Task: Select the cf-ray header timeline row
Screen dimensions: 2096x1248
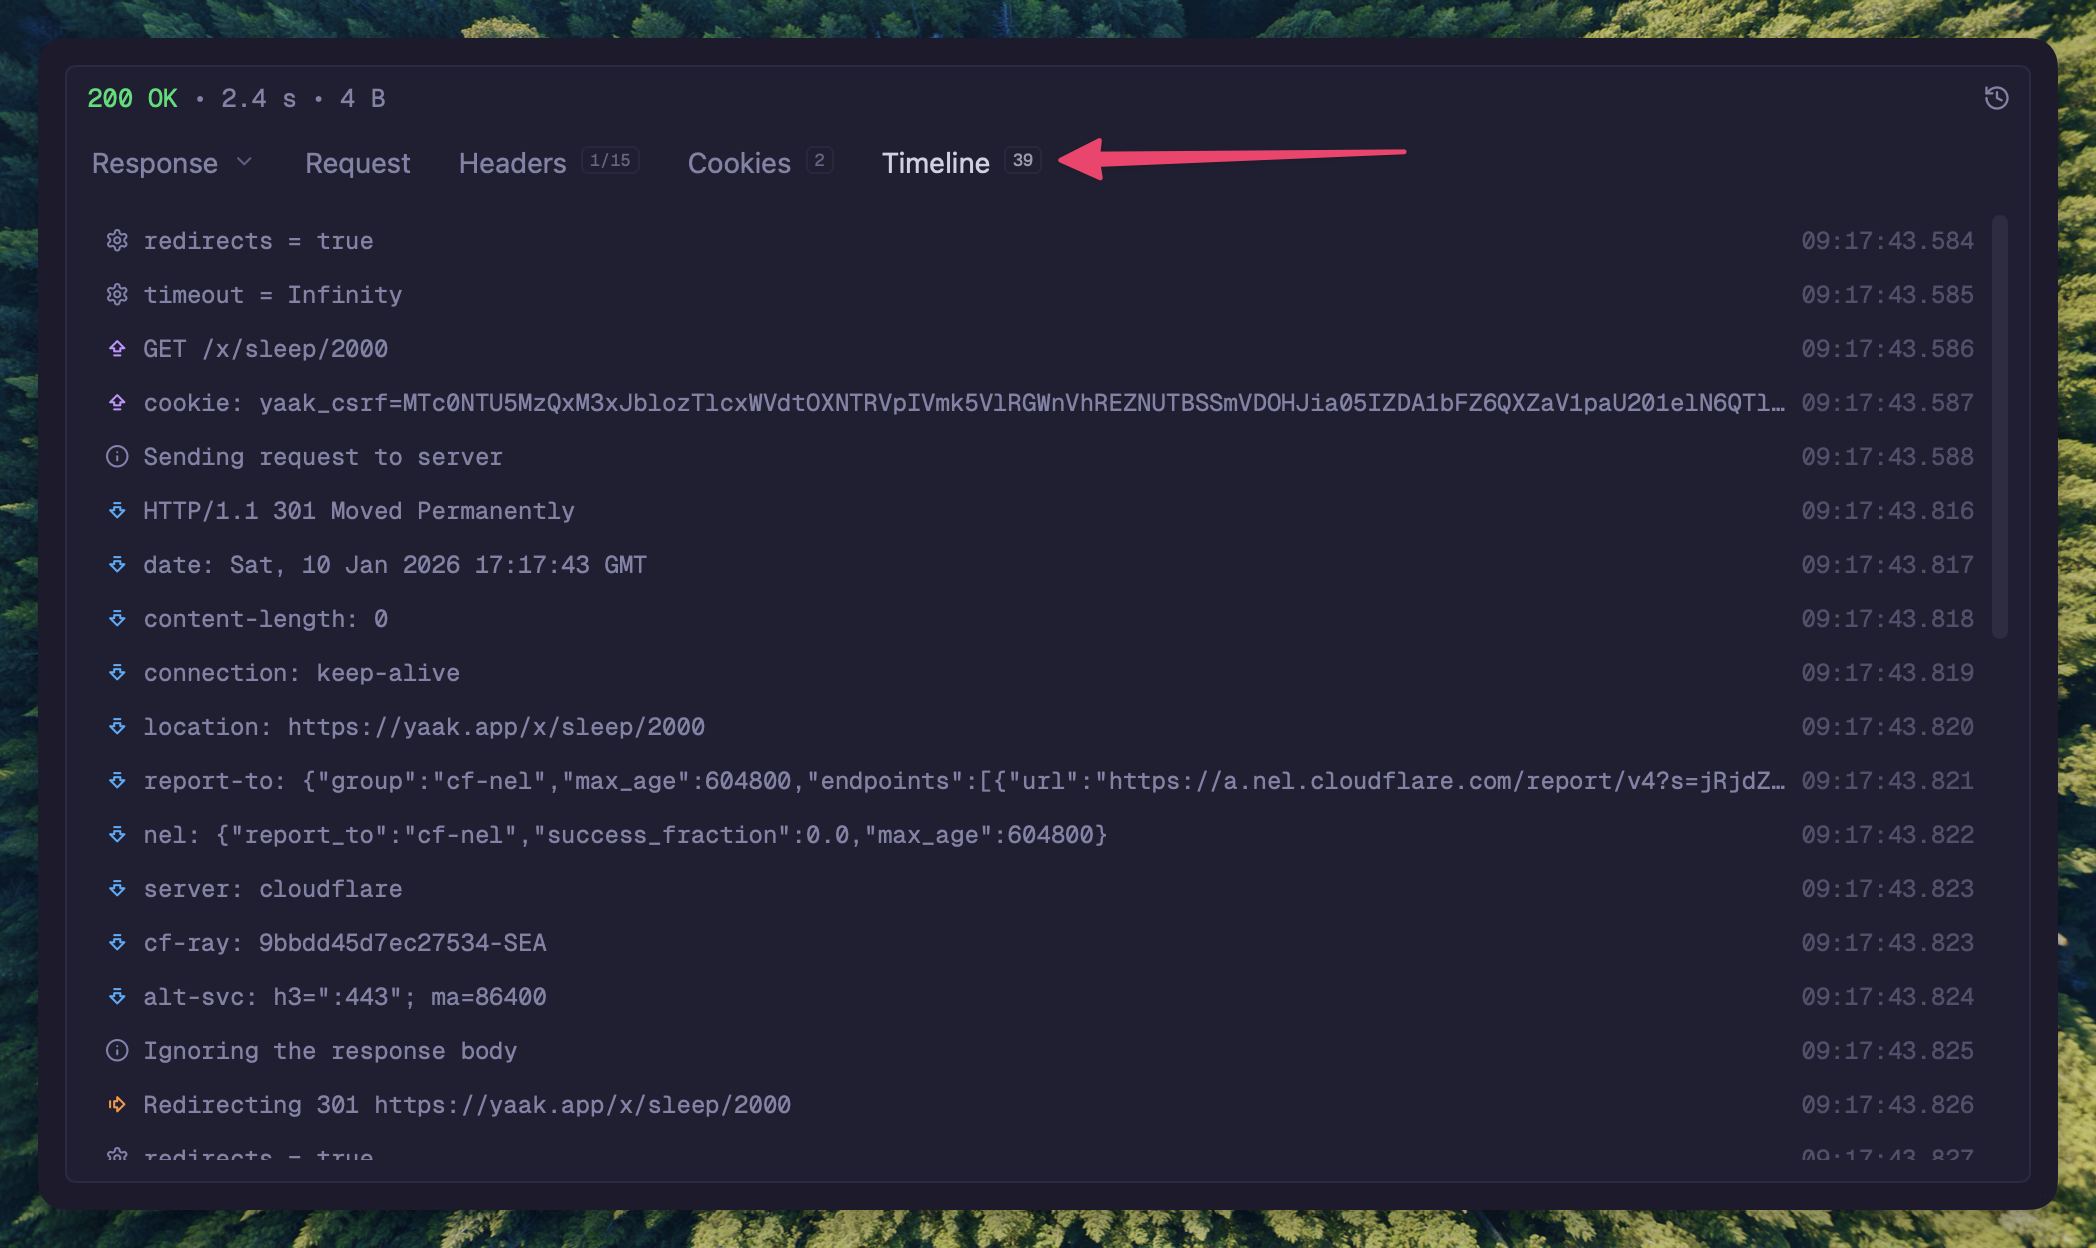Action: coord(345,943)
